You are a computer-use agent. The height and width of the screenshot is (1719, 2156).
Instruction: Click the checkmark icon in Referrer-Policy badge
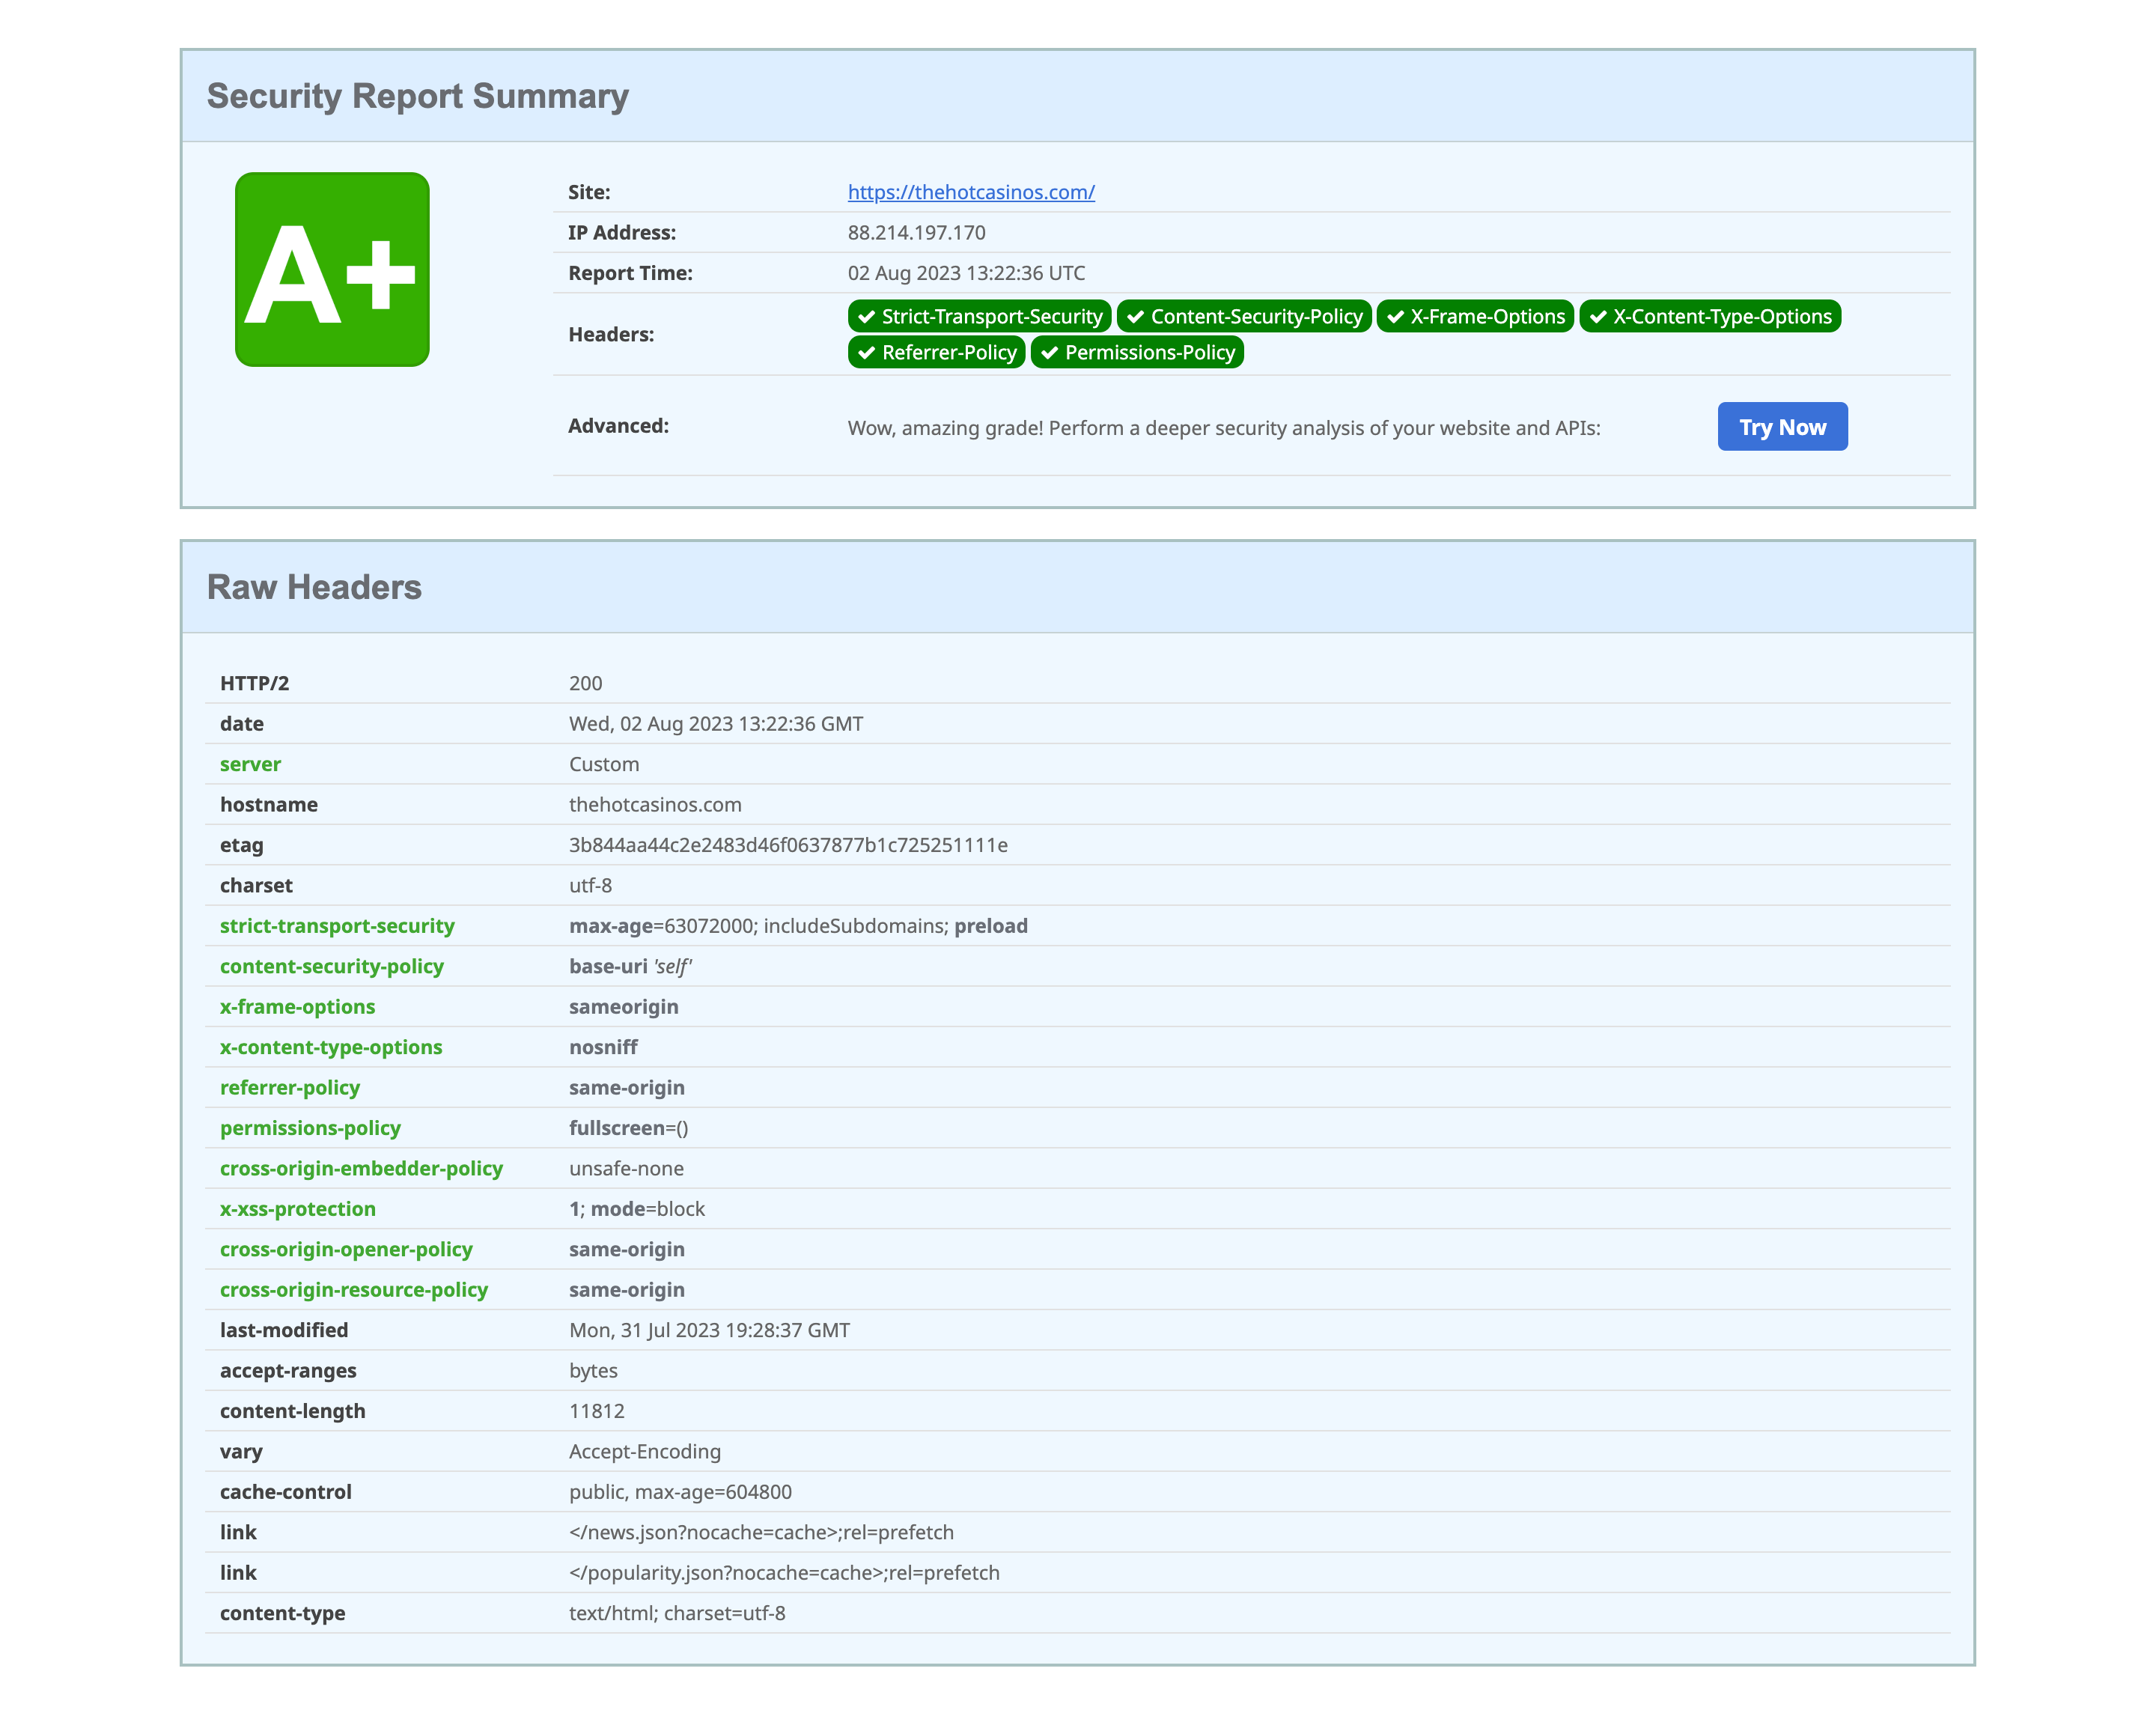coord(866,353)
